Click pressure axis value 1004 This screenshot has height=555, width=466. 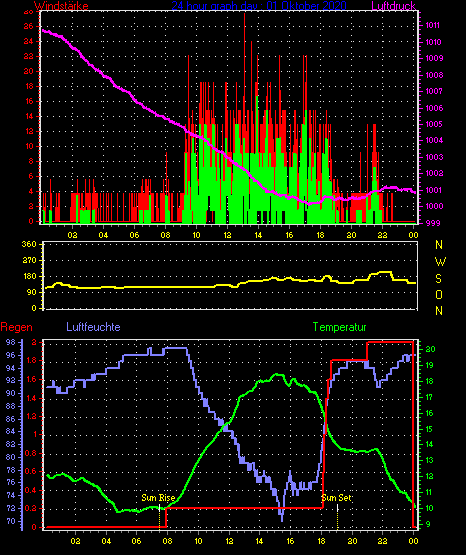(x=434, y=140)
